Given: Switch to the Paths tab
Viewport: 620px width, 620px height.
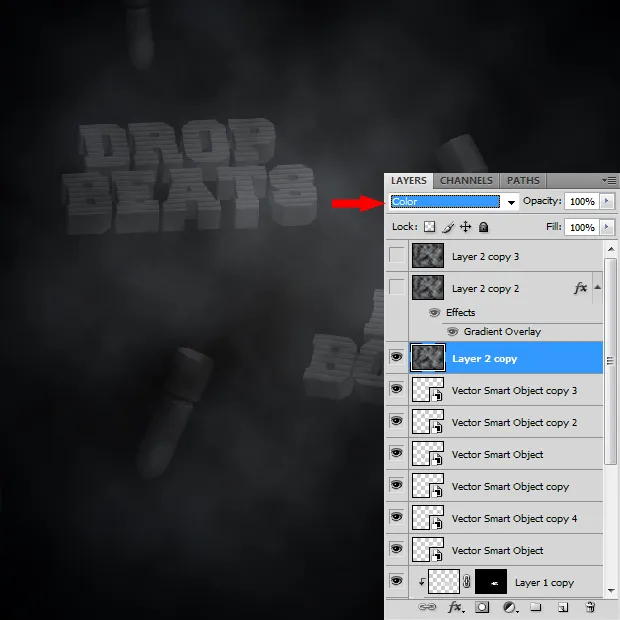Looking at the screenshot, I should 523,181.
